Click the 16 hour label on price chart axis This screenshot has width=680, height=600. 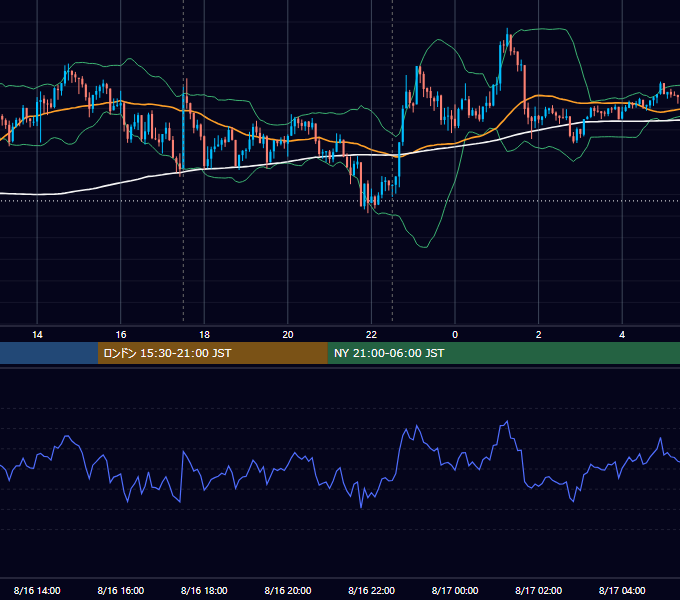click(x=121, y=335)
